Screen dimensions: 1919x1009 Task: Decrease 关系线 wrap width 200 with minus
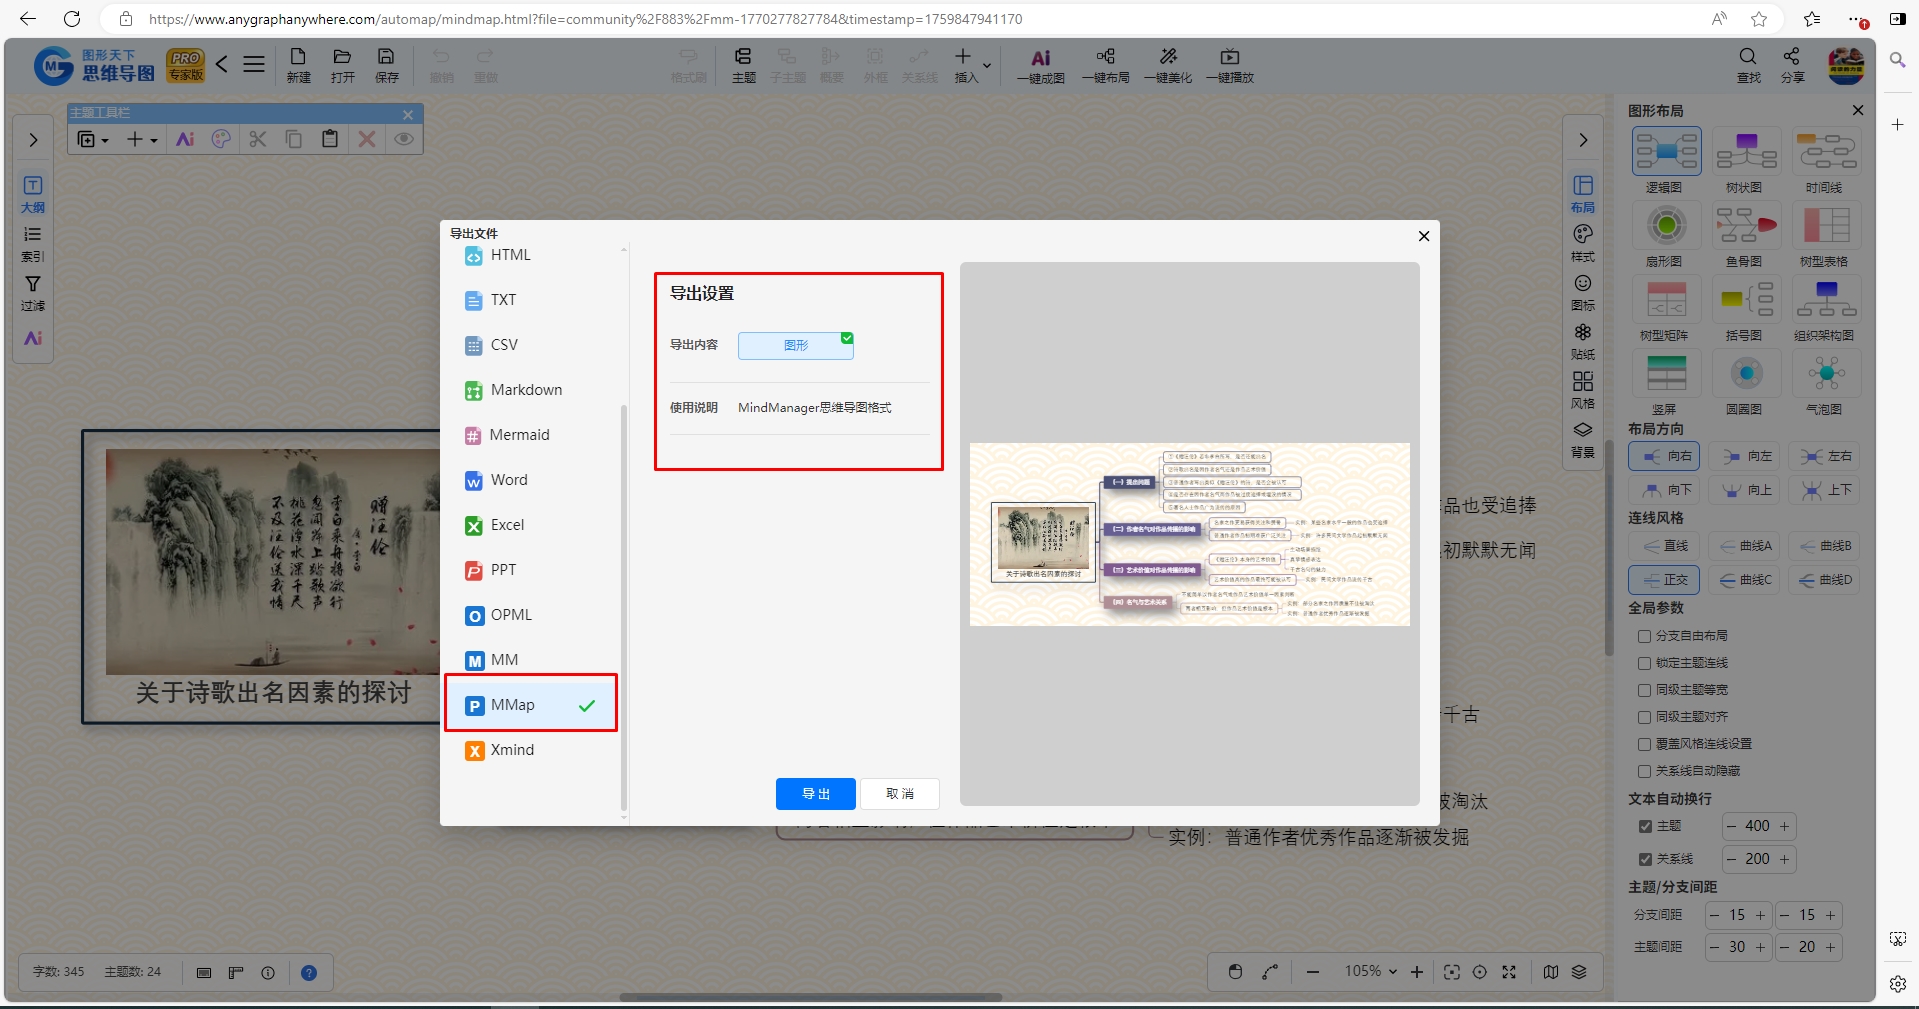click(x=1732, y=859)
